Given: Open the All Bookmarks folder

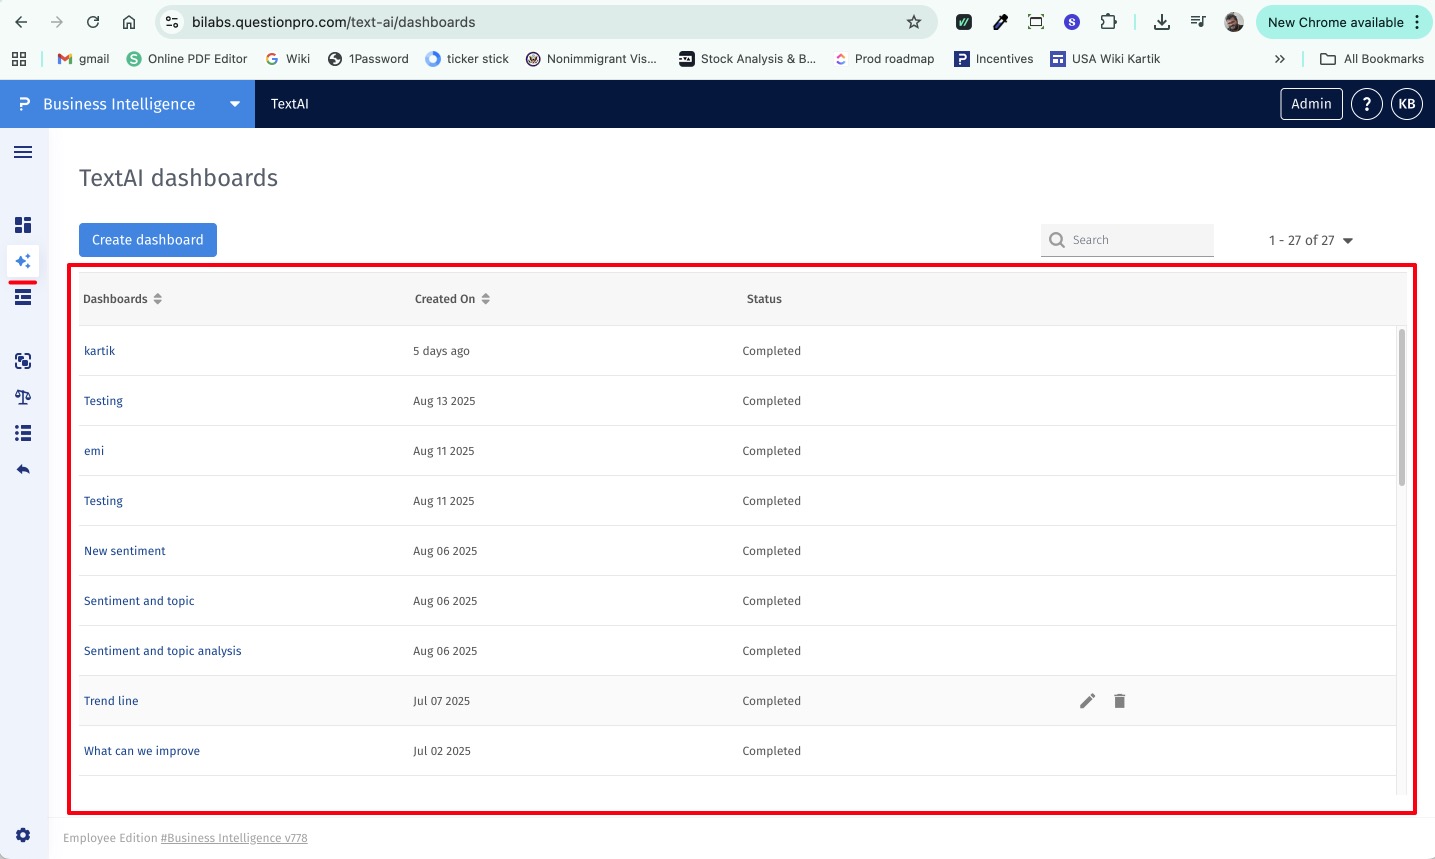Looking at the screenshot, I should pyautogui.click(x=1372, y=59).
